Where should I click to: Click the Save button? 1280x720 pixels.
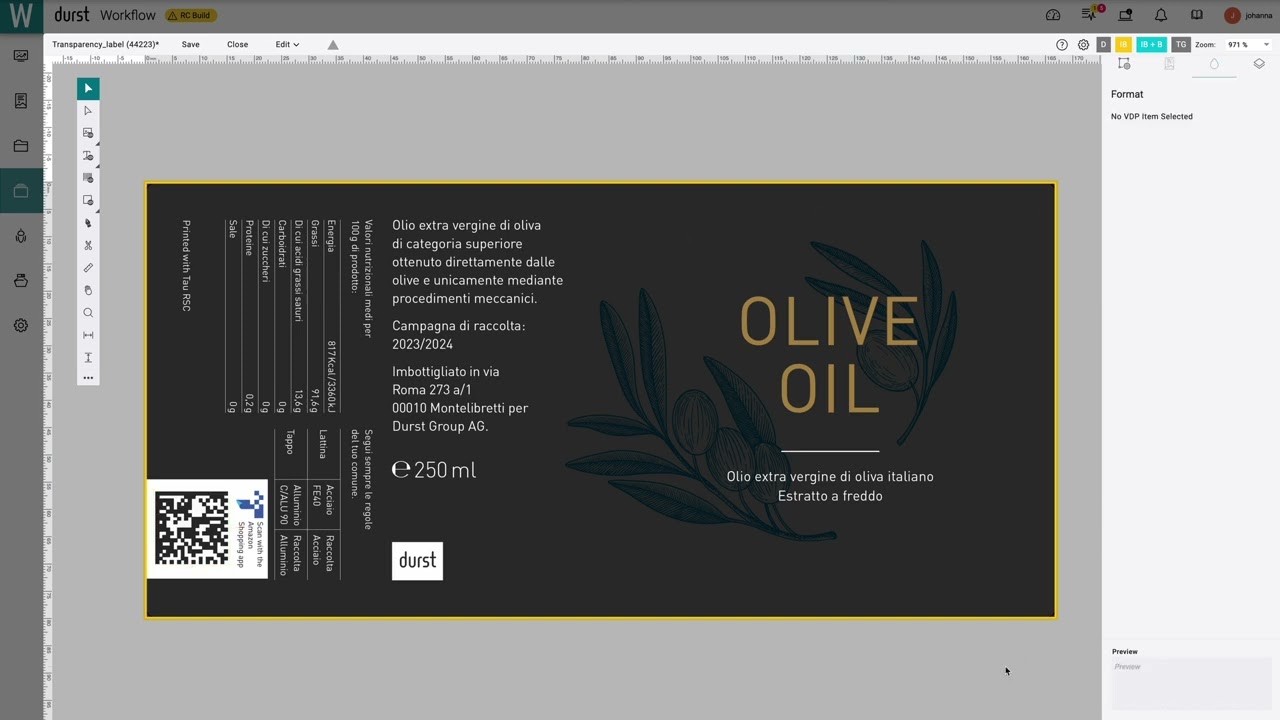pos(190,45)
